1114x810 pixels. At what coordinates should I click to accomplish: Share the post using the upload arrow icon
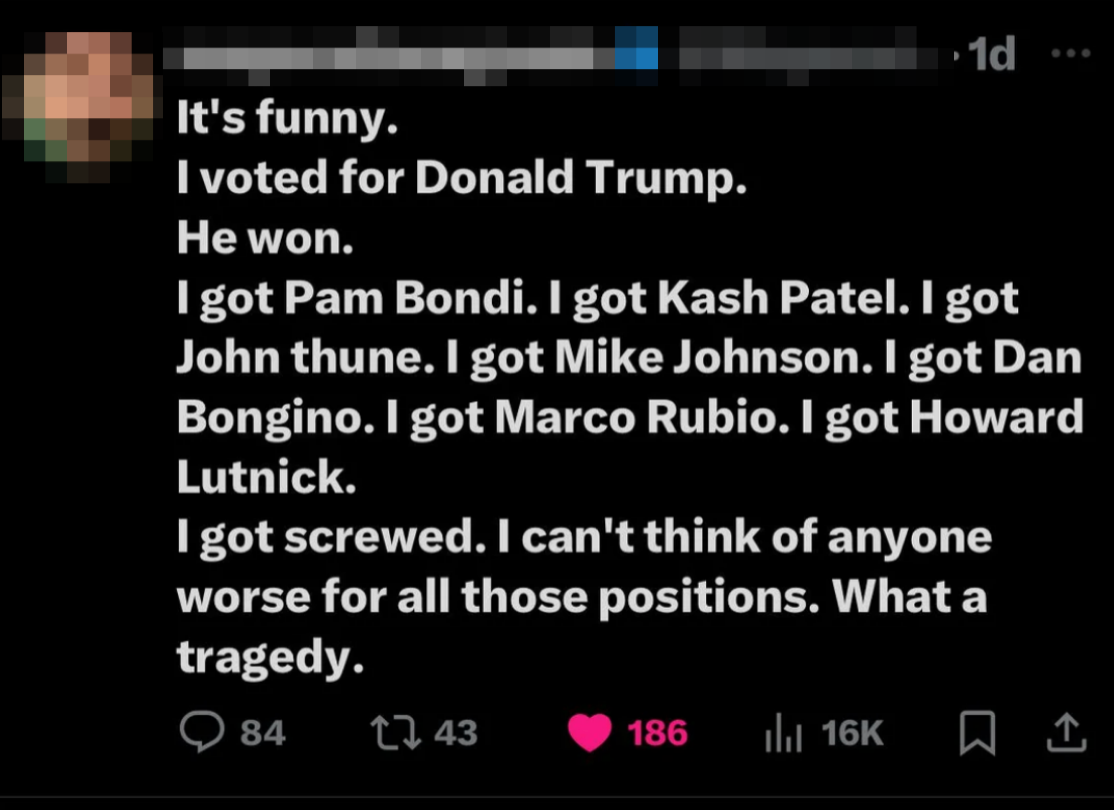click(1065, 733)
